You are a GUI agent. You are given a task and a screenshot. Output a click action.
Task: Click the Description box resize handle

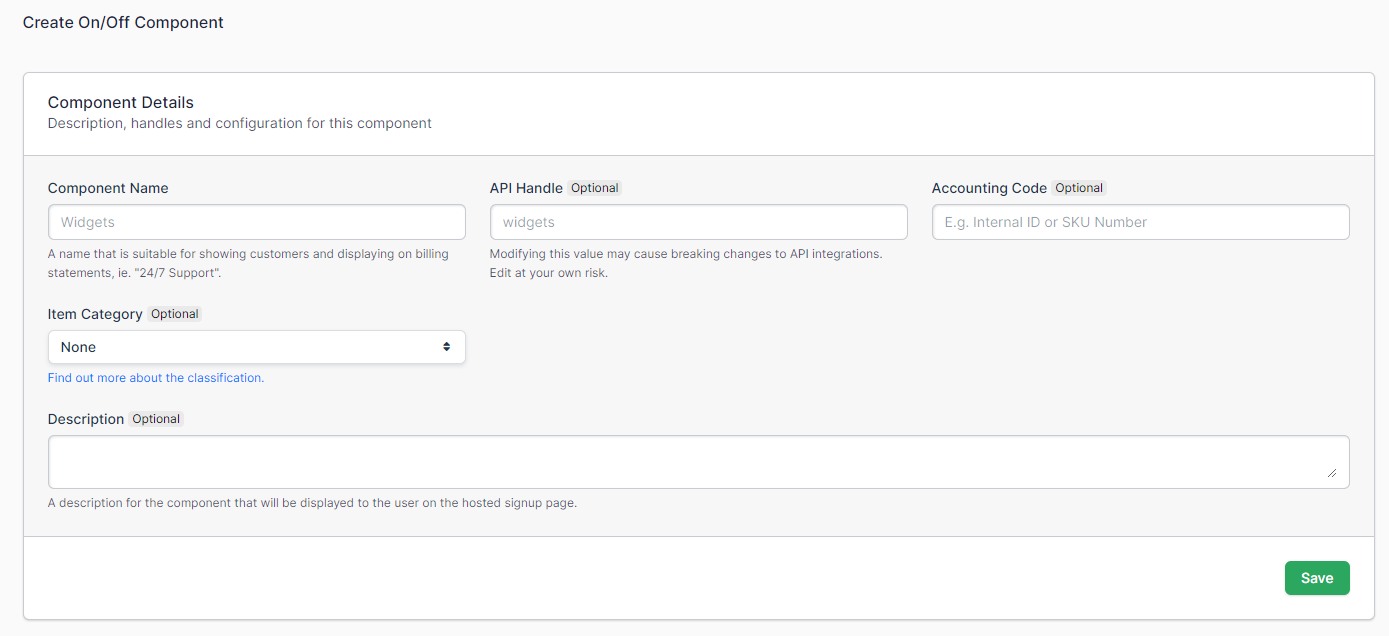click(1331, 473)
